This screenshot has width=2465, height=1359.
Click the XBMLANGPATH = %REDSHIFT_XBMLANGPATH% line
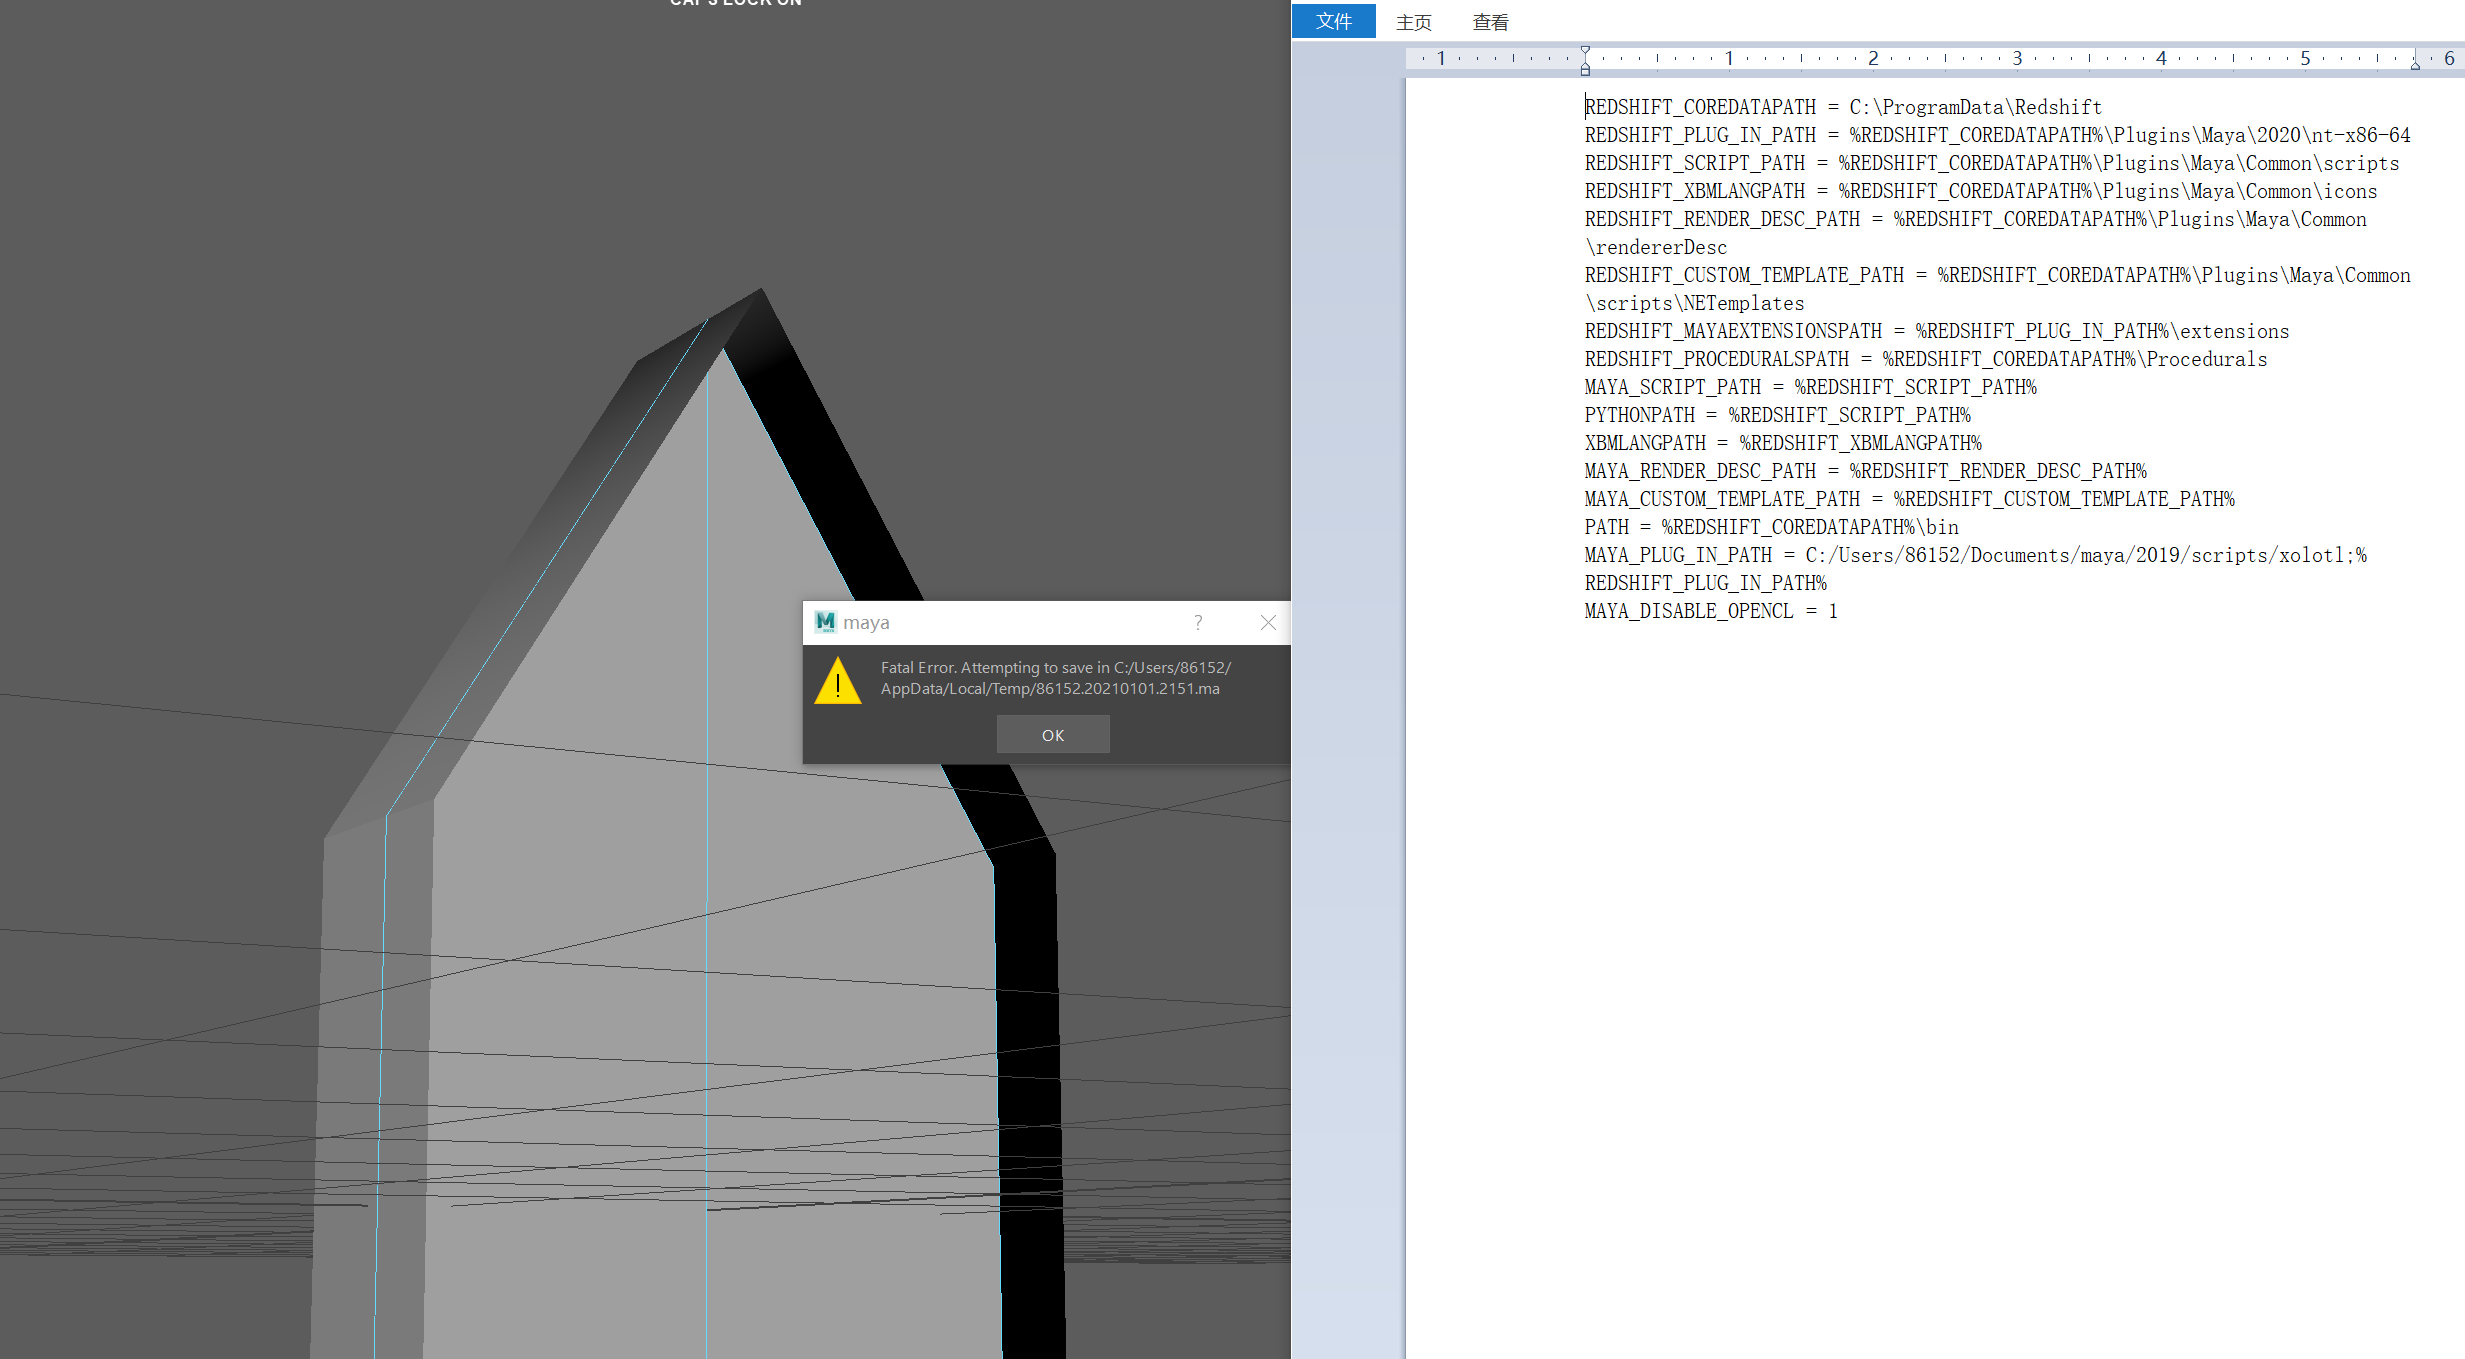pos(1783,443)
